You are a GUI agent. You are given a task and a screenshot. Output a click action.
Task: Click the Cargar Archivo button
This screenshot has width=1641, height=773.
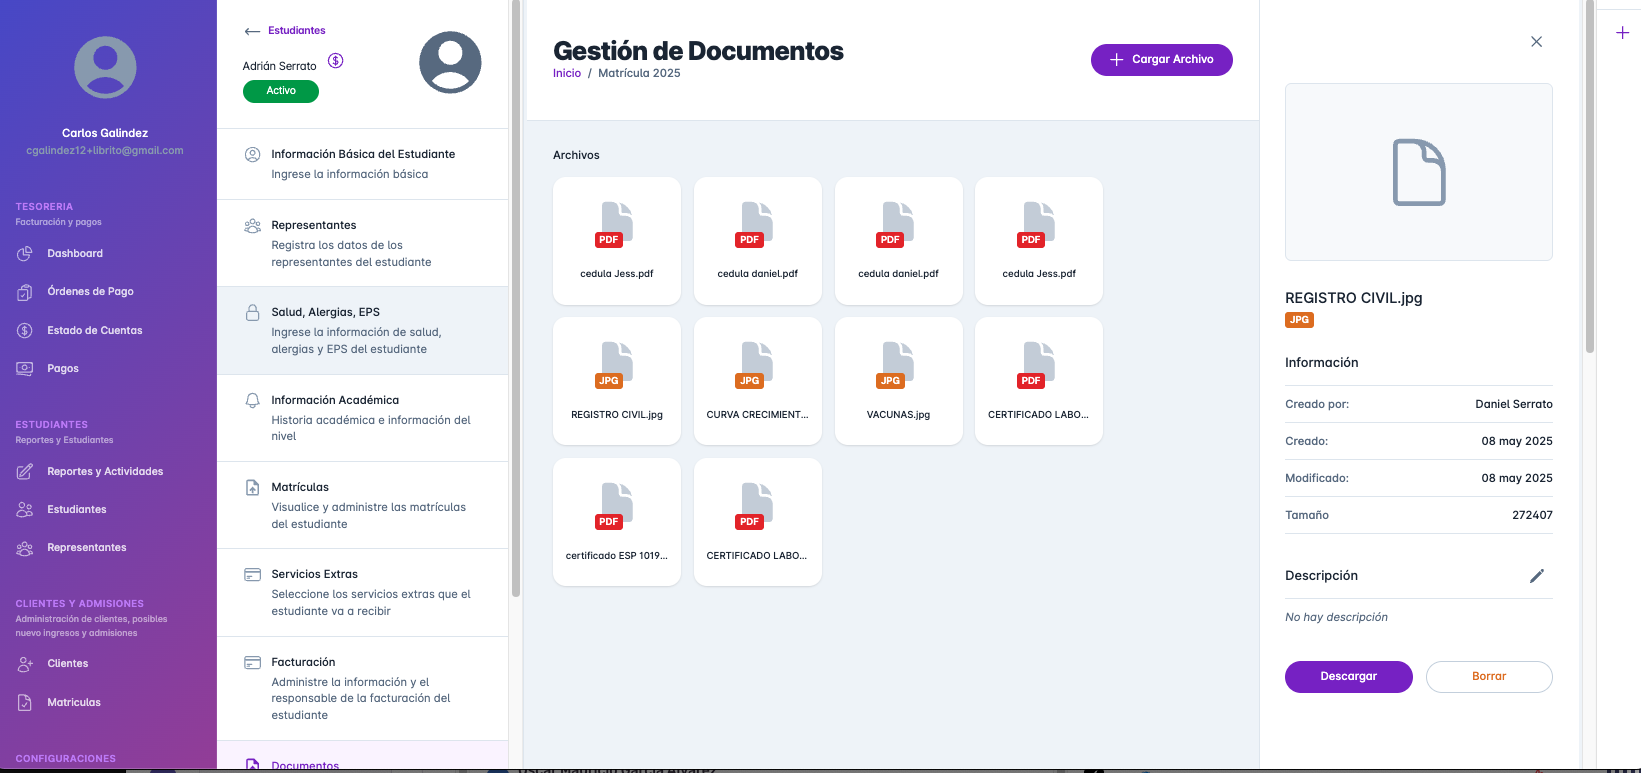[x=1161, y=60]
